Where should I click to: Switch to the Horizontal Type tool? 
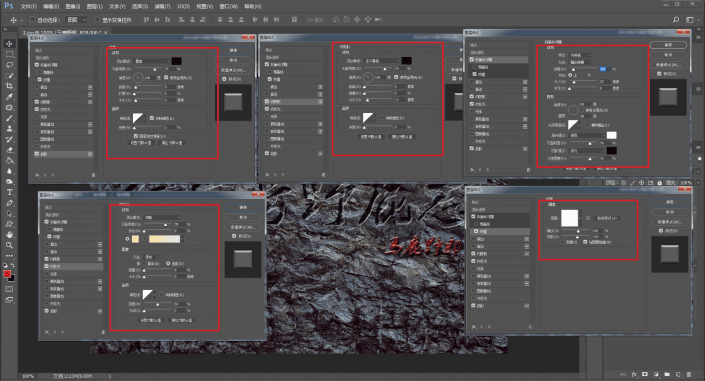(x=9, y=192)
